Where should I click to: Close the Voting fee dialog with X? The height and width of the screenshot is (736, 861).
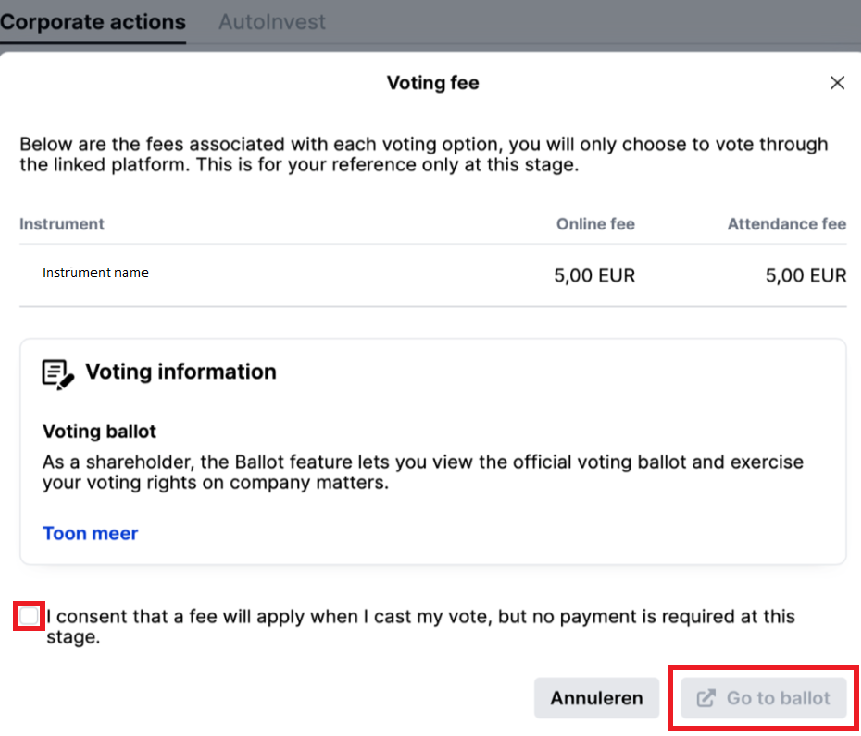click(x=837, y=83)
